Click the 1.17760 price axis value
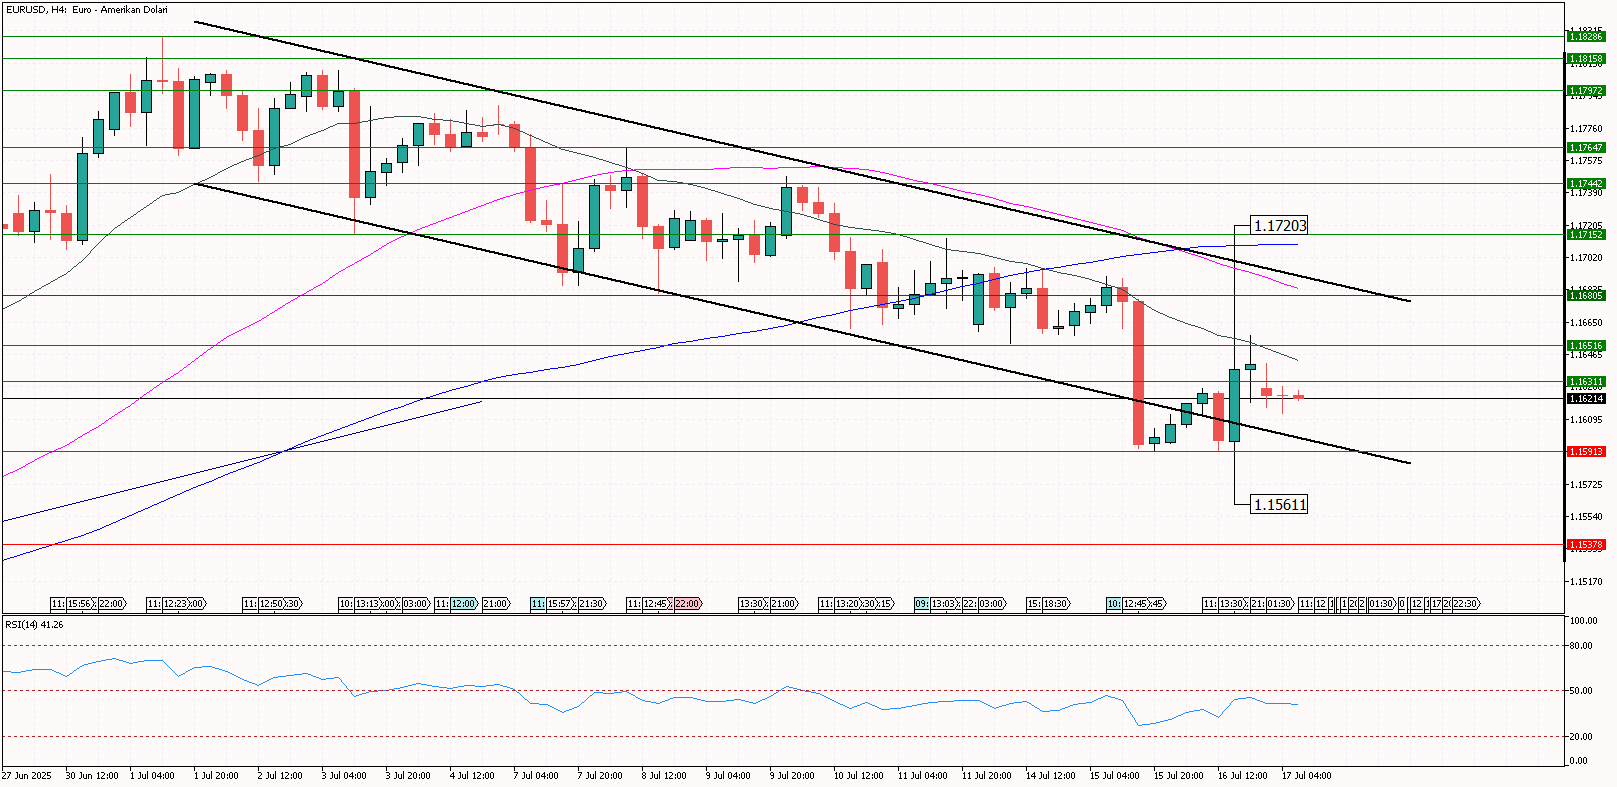This screenshot has height=787, width=1617. 1587,129
